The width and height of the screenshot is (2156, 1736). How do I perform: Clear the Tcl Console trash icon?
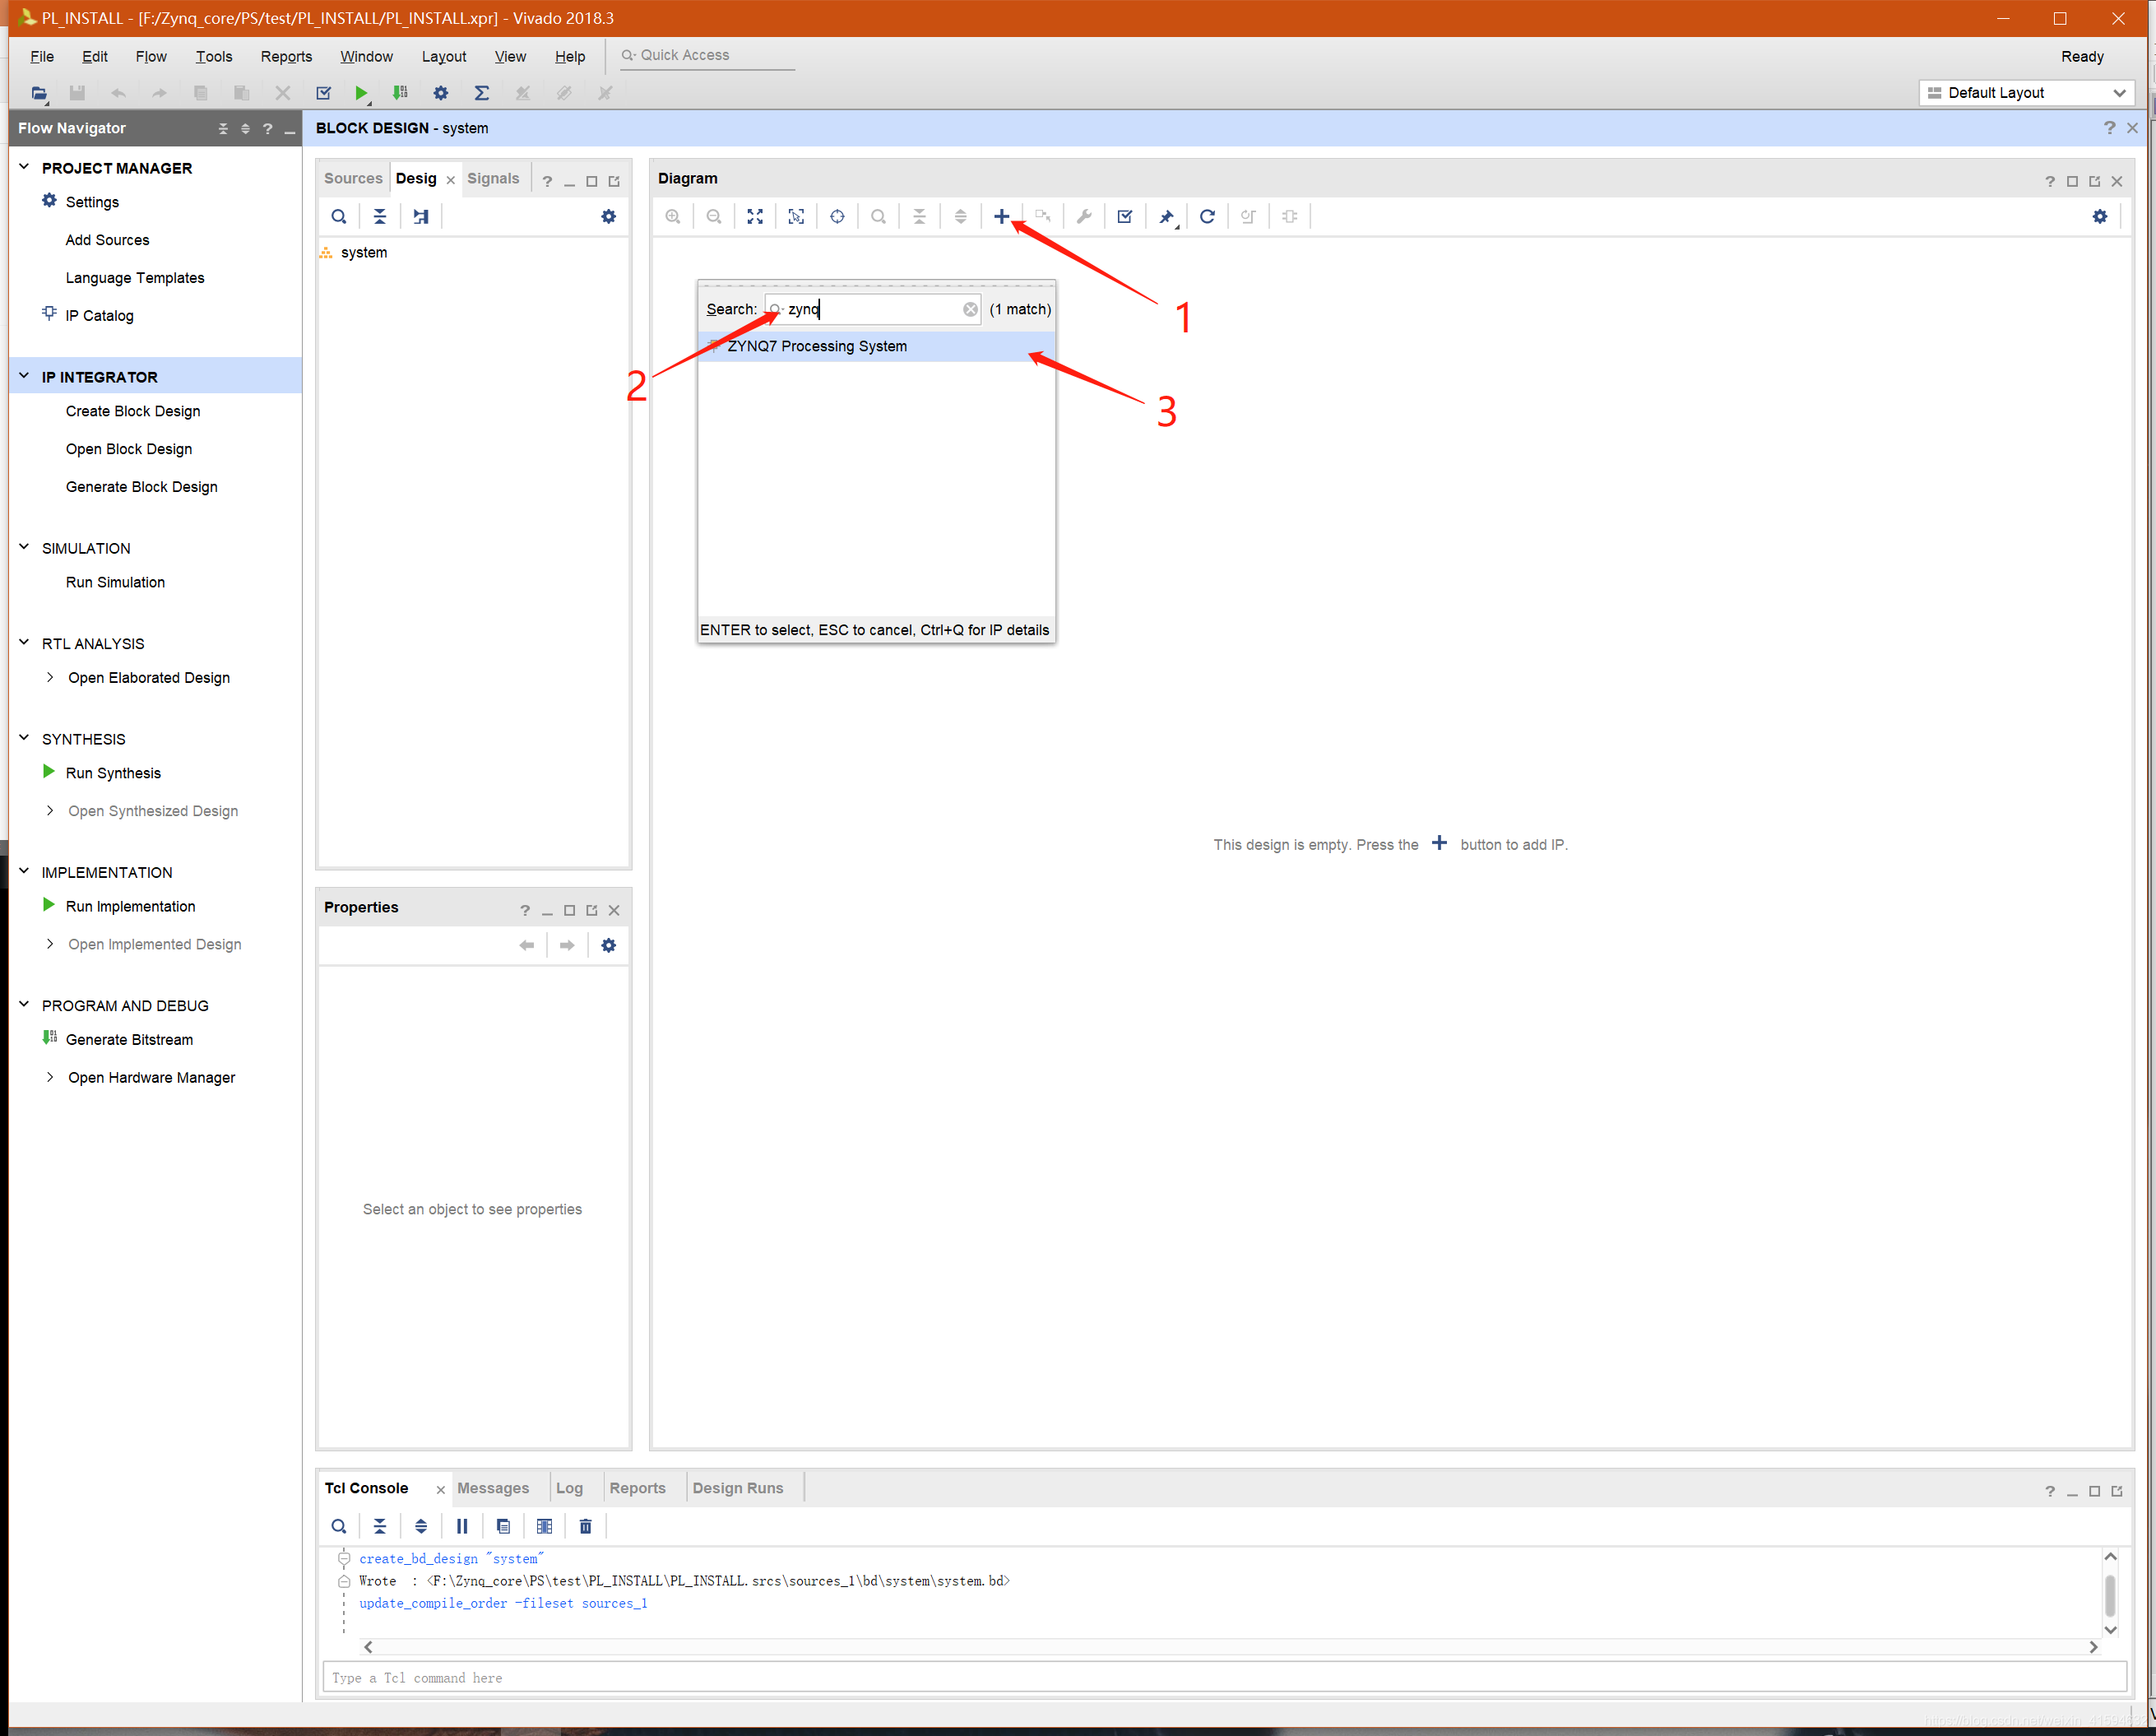[x=586, y=1526]
